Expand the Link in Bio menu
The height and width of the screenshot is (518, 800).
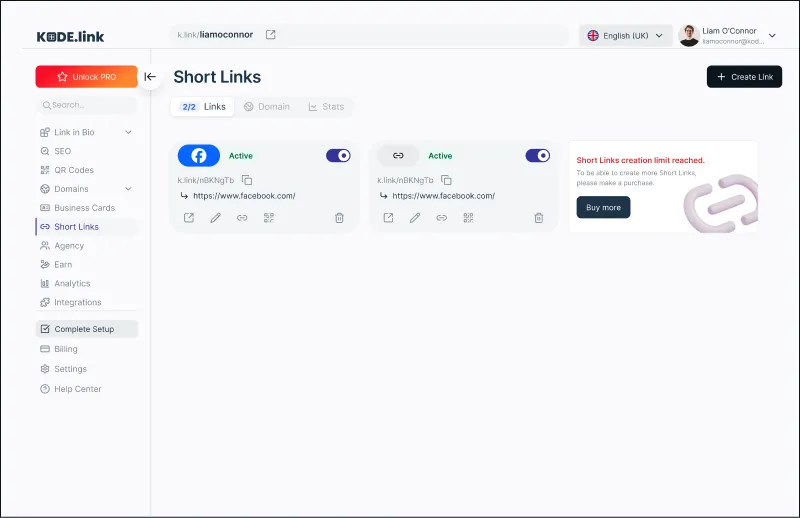tap(128, 132)
